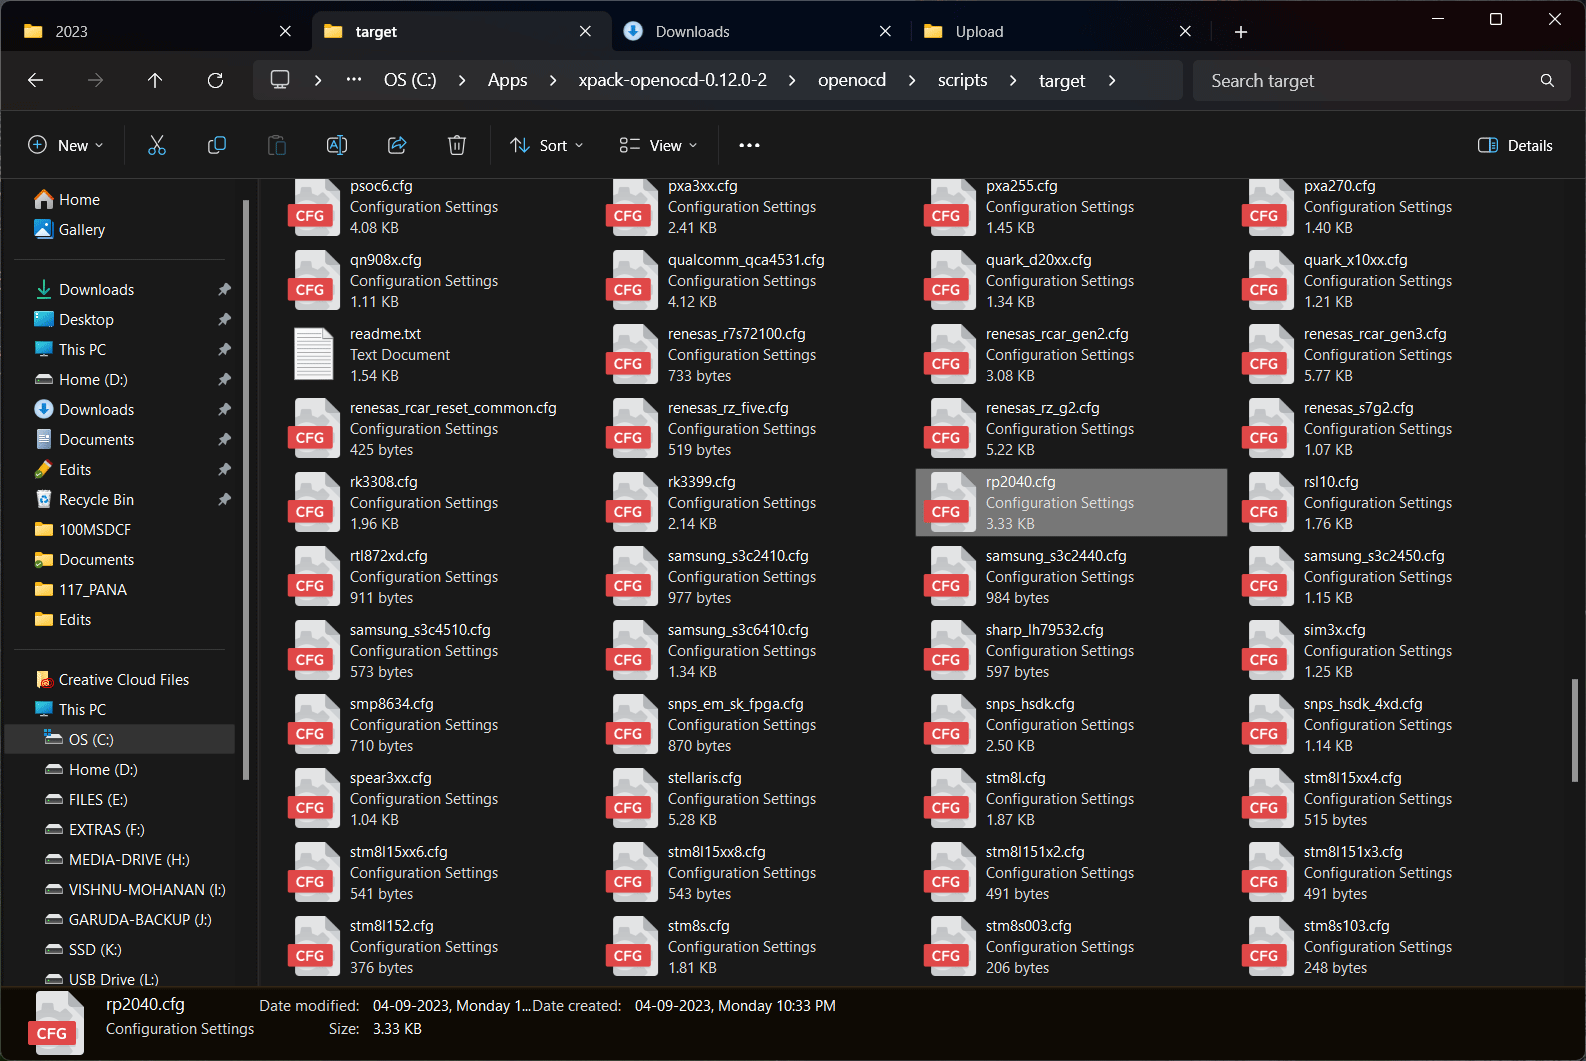Click the rp2040.cfg preview icon in details bar
Screen dimensions: 1586x1061
pyautogui.click(x=56, y=1023)
